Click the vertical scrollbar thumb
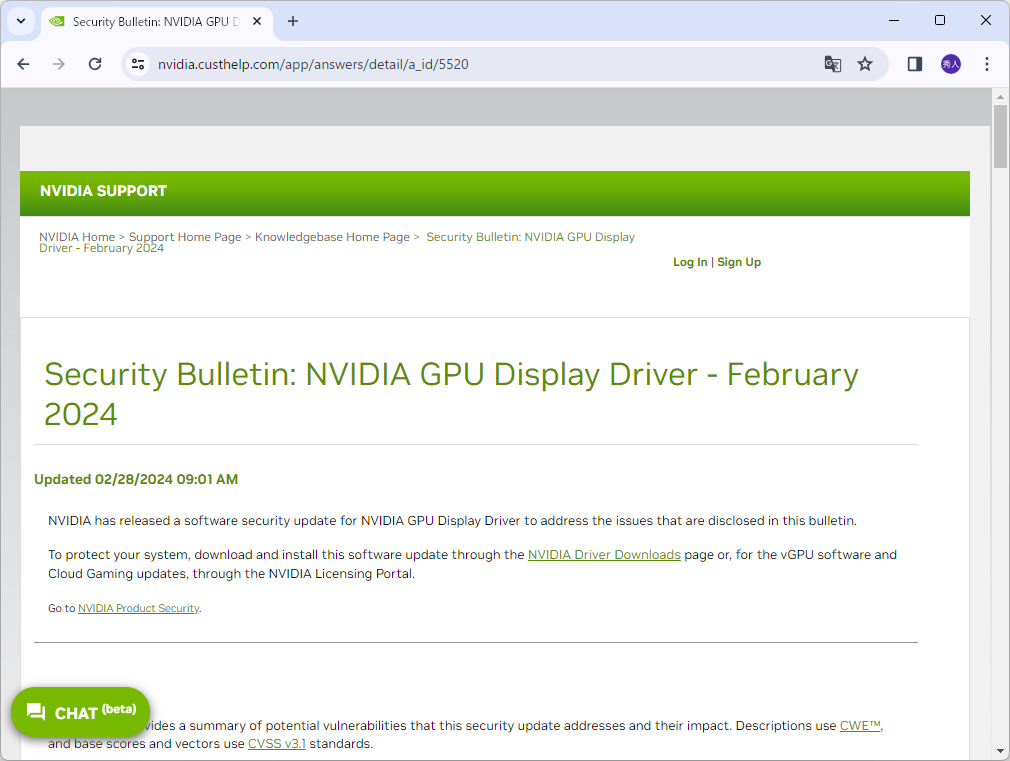1010x761 pixels. point(1000,137)
